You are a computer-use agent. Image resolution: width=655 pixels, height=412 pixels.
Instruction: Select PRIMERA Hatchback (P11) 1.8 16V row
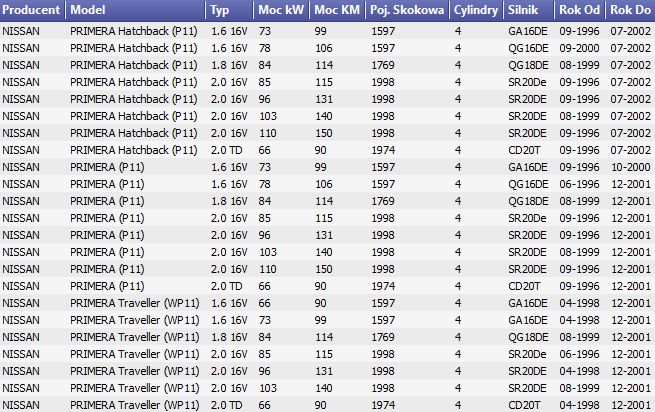coord(328,65)
